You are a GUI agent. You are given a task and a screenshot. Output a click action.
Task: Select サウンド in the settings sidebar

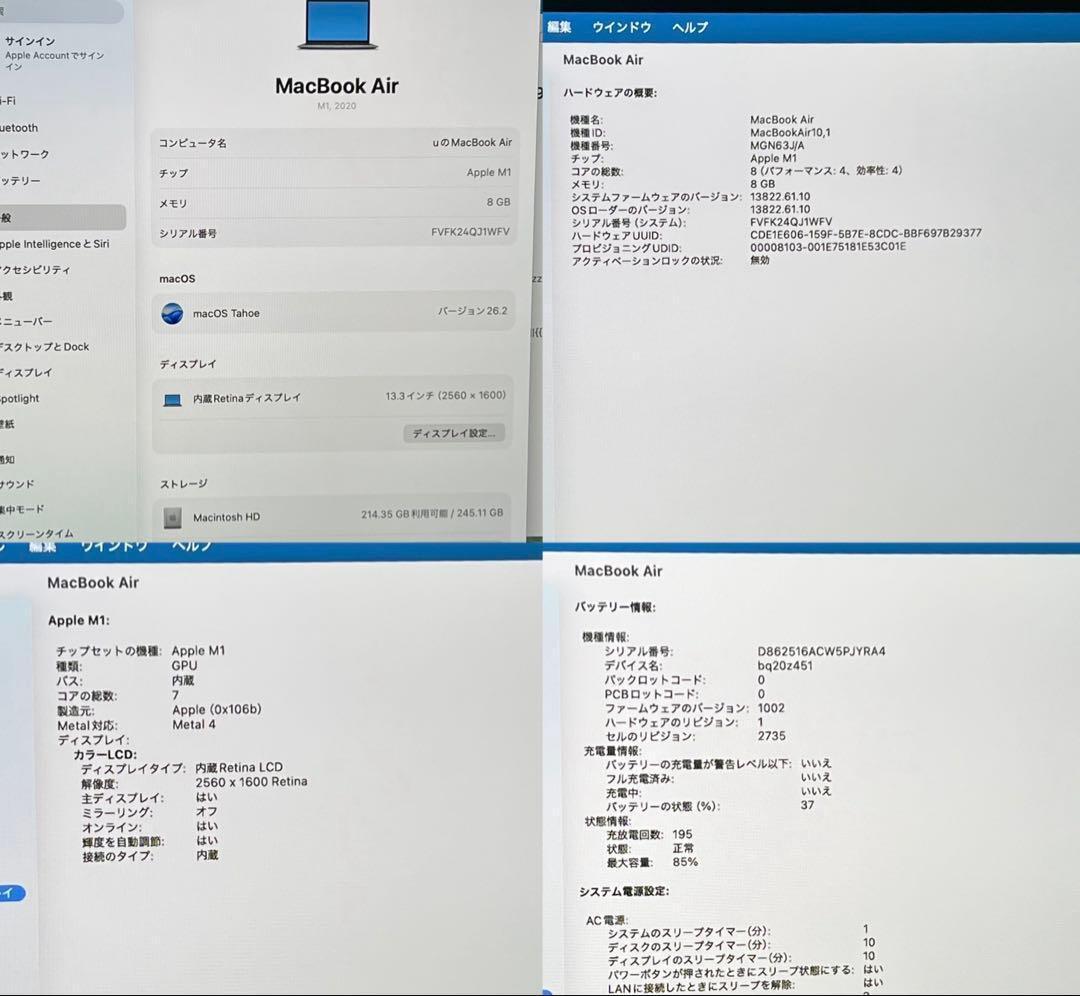coord(17,484)
